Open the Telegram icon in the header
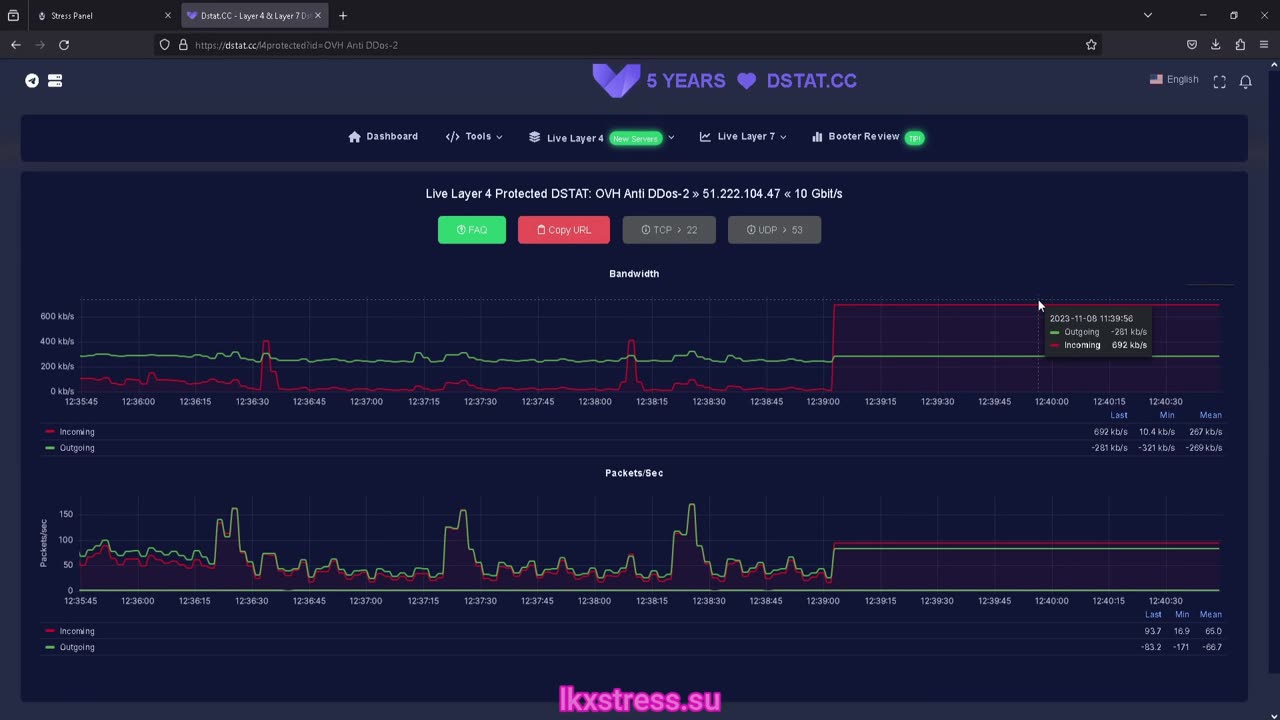This screenshot has width=1280, height=720. click(32, 81)
